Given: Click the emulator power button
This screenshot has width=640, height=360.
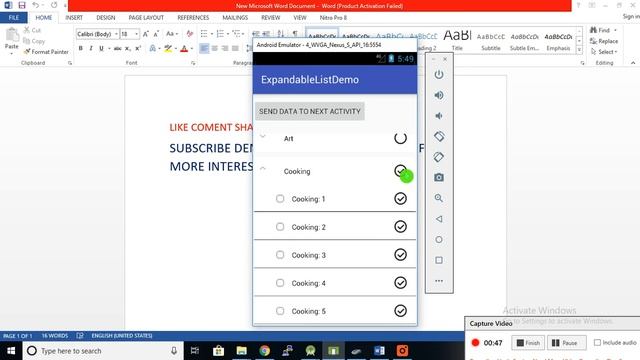Looking at the screenshot, I should tap(439, 75).
